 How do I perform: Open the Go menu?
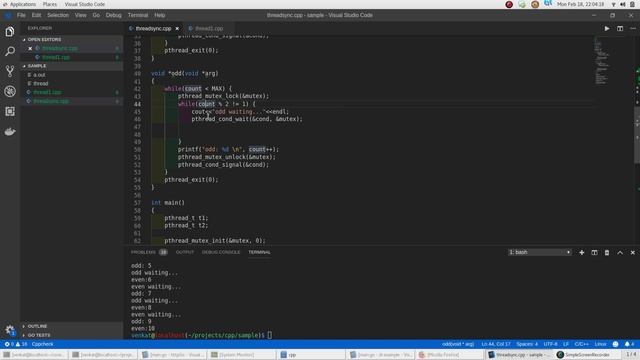coord(96,15)
